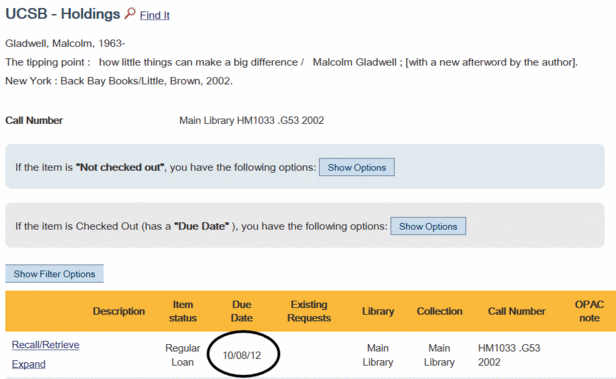The image size is (616, 379).
Task: Click the magnifying glass Find It icon
Action: point(130,14)
